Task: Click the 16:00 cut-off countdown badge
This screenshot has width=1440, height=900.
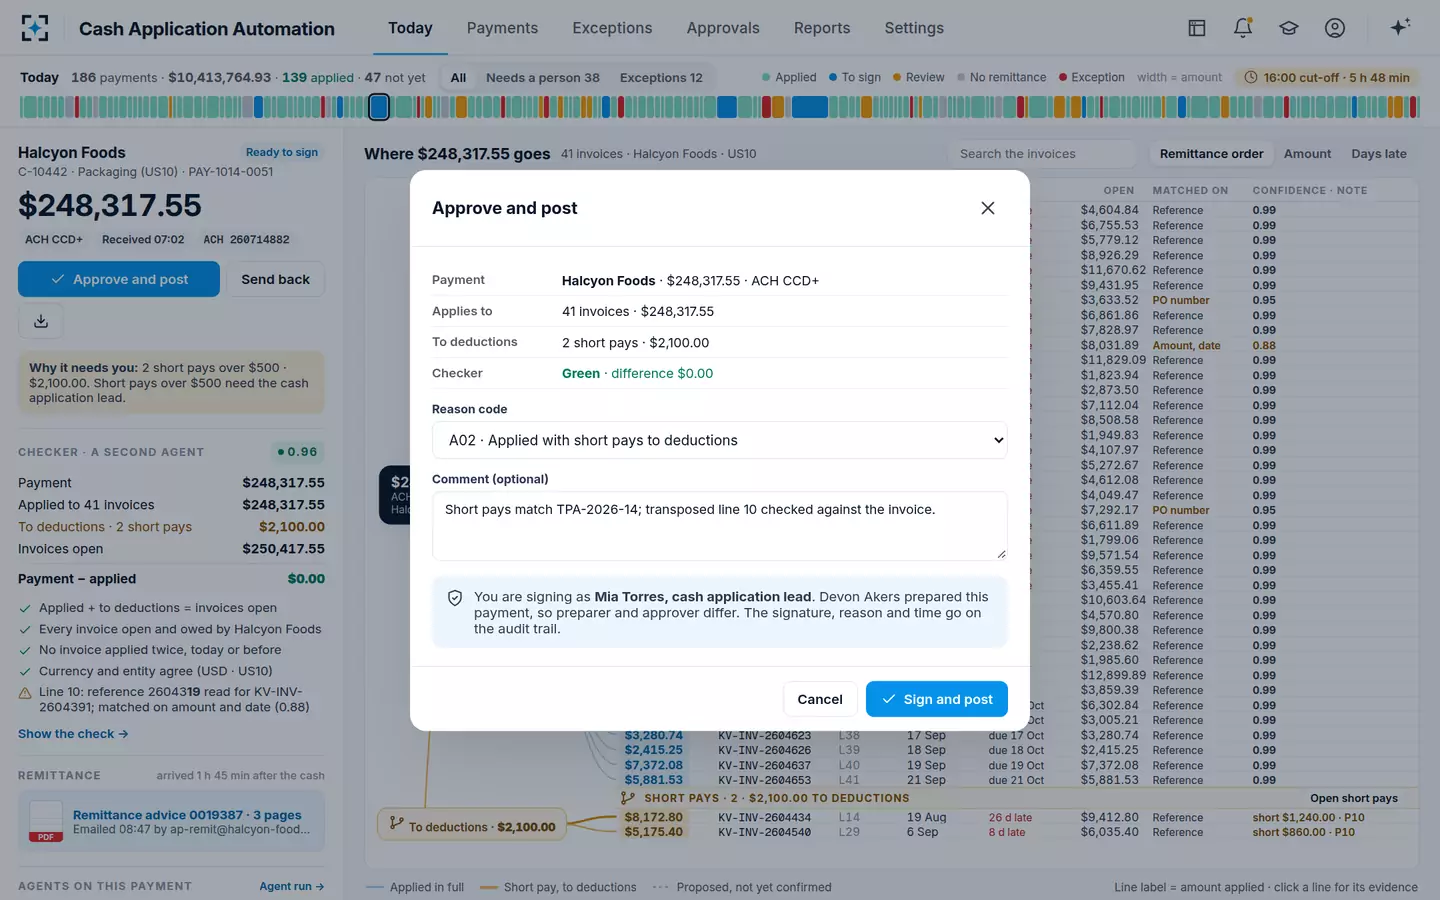Action: pyautogui.click(x=1326, y=77)
